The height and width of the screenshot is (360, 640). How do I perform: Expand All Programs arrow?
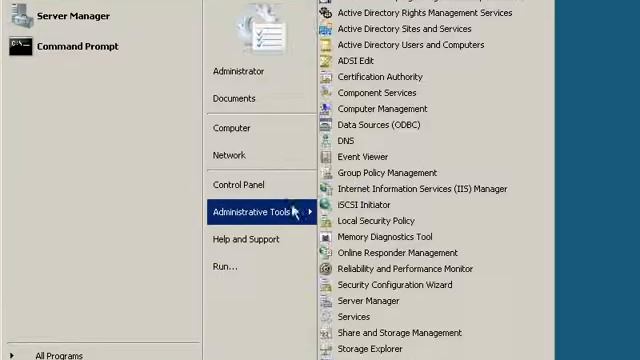12,356
